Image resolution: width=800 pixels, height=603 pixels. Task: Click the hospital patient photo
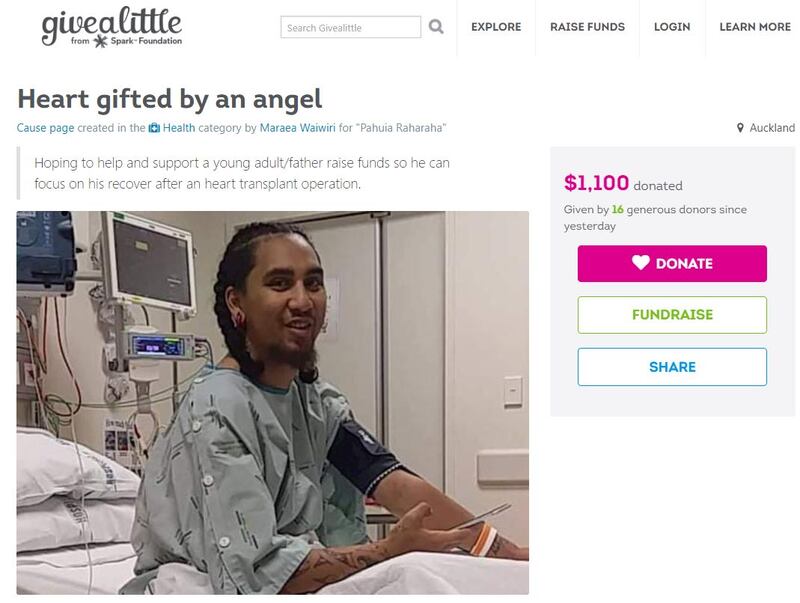[x=272, y=403]
